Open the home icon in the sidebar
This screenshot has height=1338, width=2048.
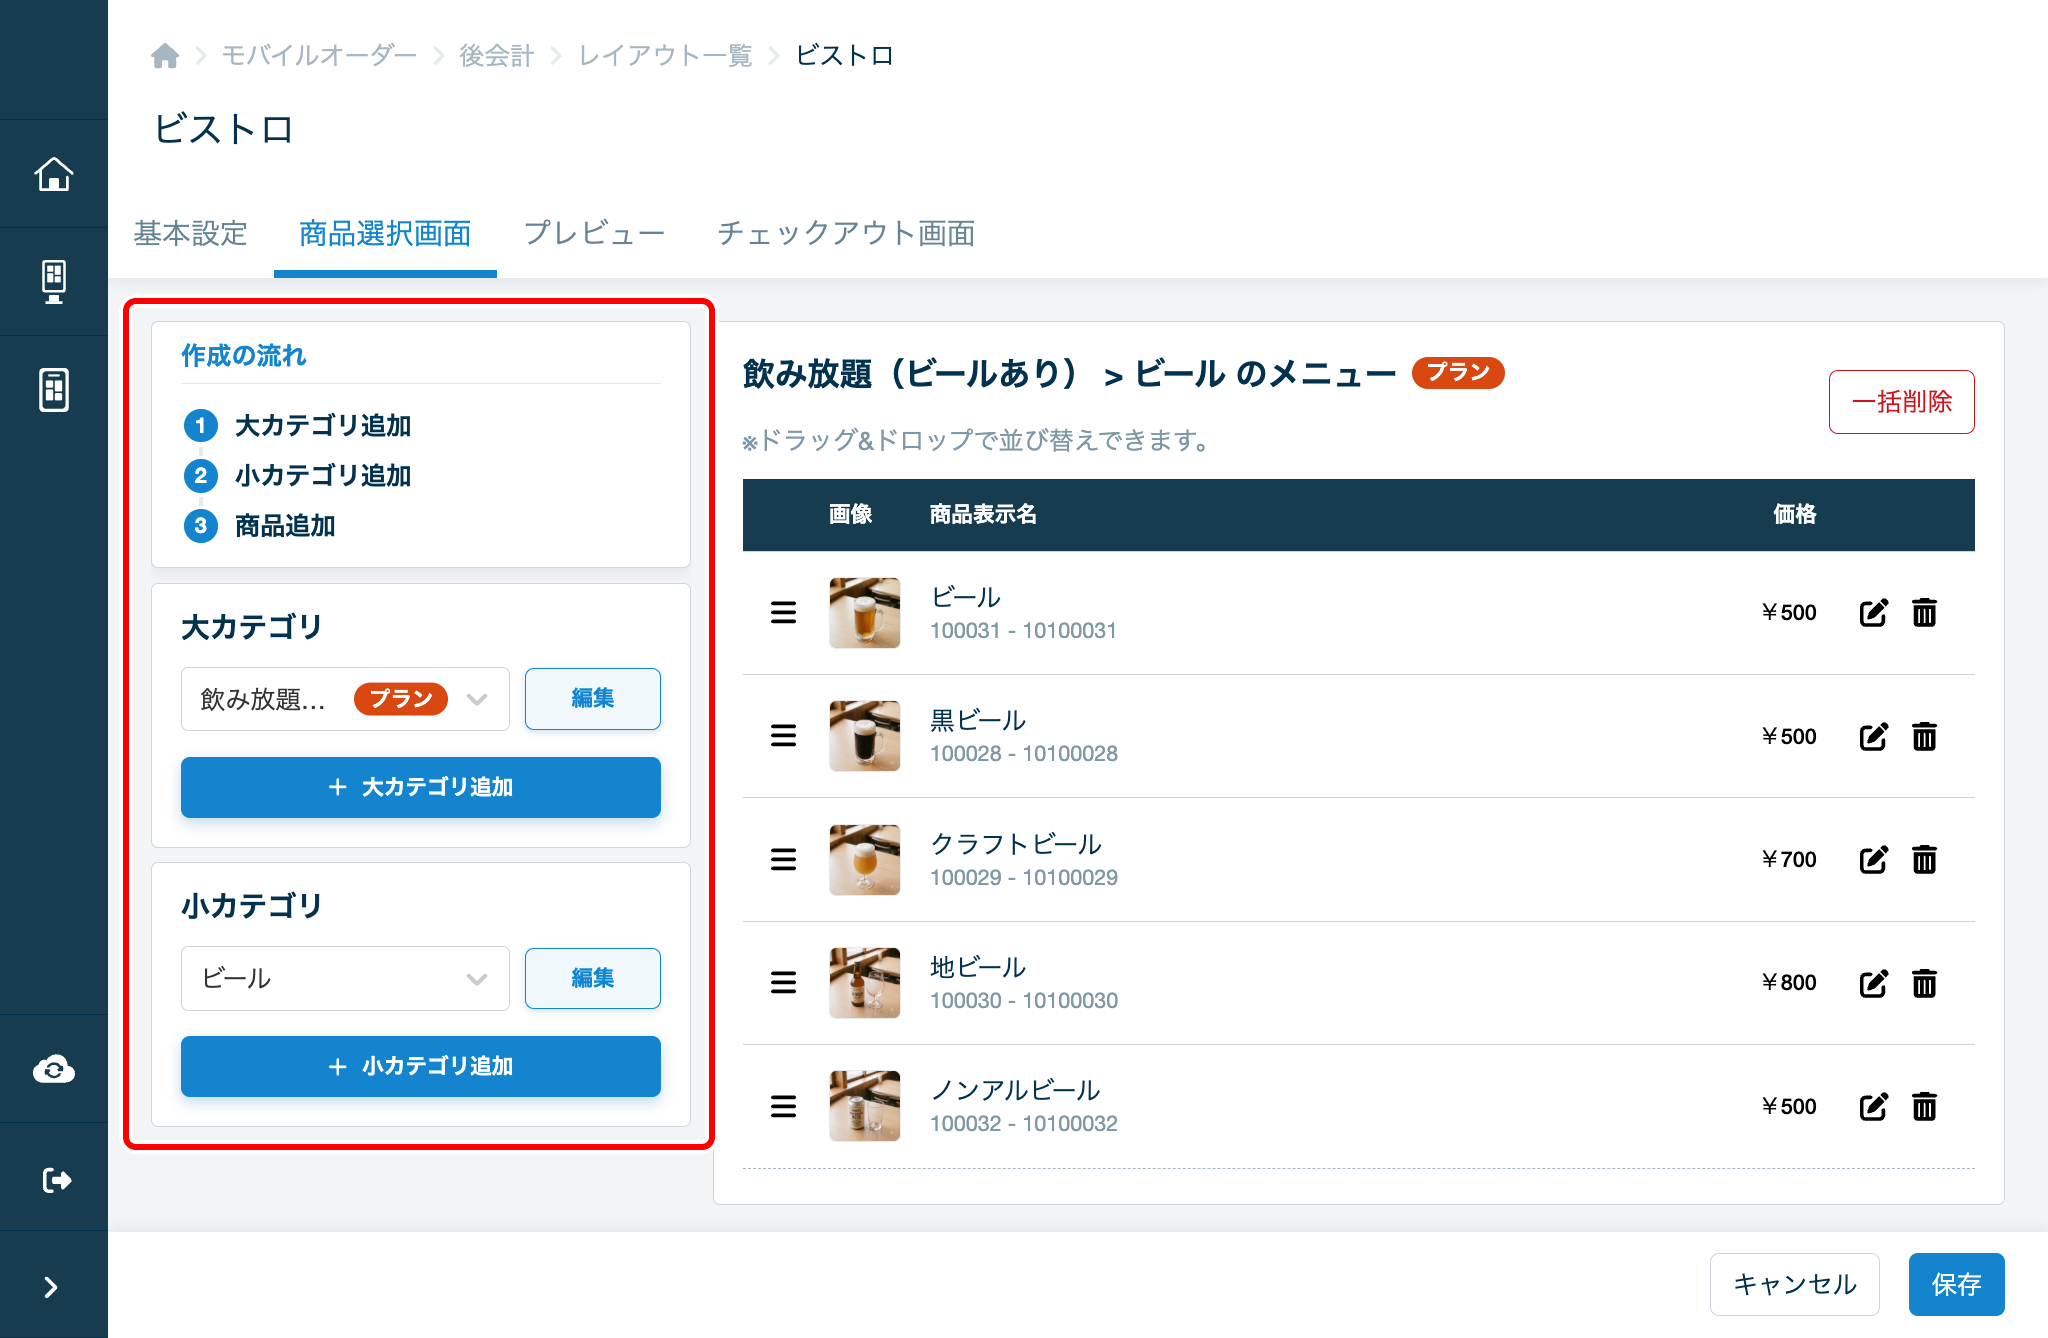tap(54, 174)
